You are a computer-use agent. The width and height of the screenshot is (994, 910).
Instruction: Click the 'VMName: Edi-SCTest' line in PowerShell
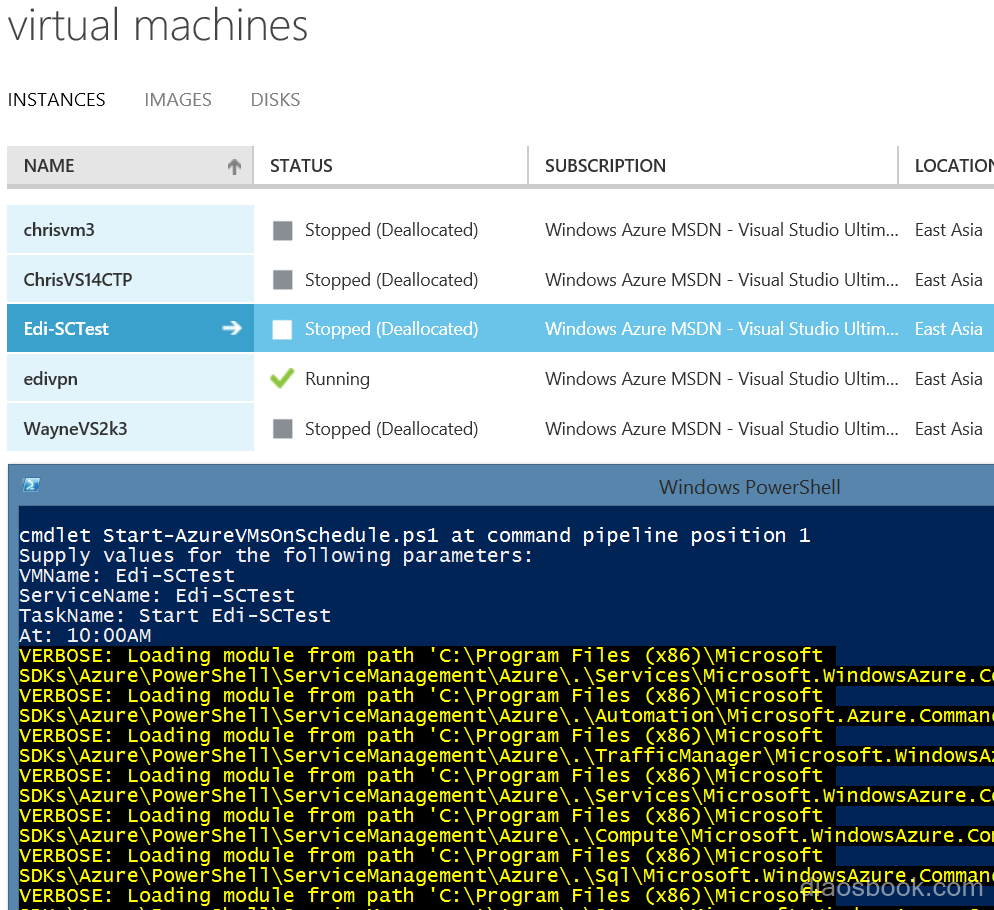pyautogui.click(x=127, y=576)
